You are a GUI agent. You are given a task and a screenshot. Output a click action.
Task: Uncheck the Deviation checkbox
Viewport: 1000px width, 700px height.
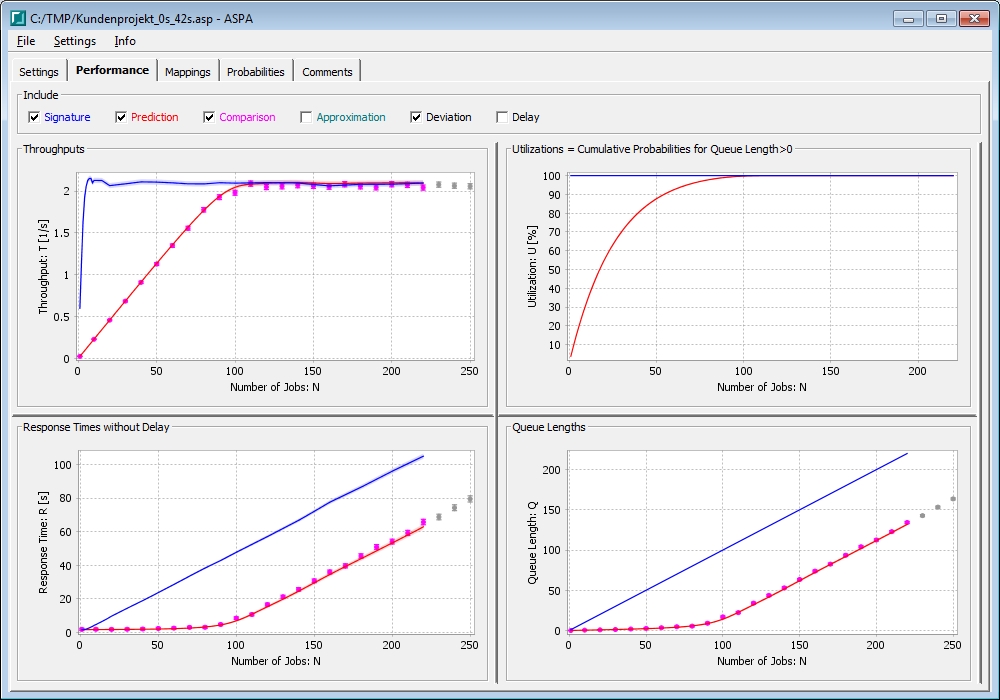tap(416, 117)
